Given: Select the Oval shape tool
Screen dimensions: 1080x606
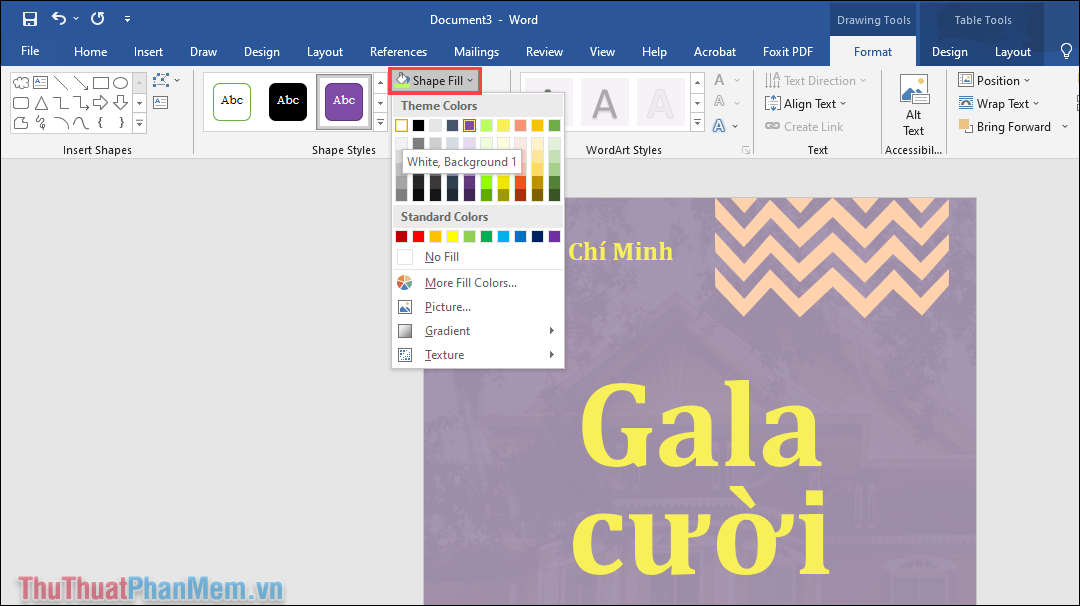Looking at the screenshot, I should point(121,83).
